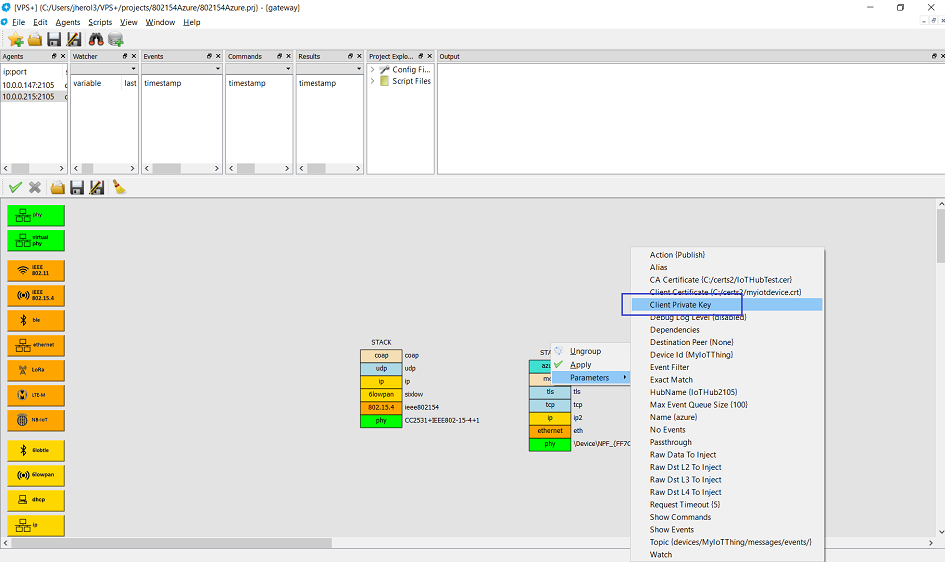945x562 pixels.
Task: Expand the Script Files tree node
Action: (373, 81)
